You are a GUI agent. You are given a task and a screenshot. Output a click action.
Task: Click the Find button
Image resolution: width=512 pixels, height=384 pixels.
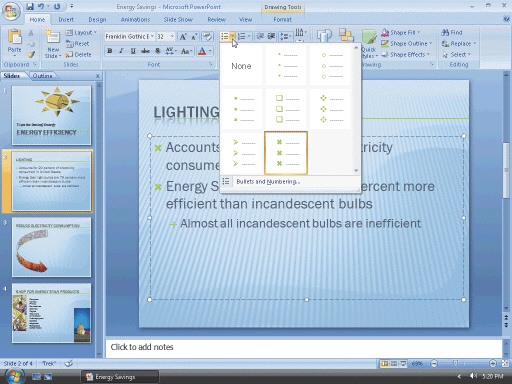[x=452, y=32]
